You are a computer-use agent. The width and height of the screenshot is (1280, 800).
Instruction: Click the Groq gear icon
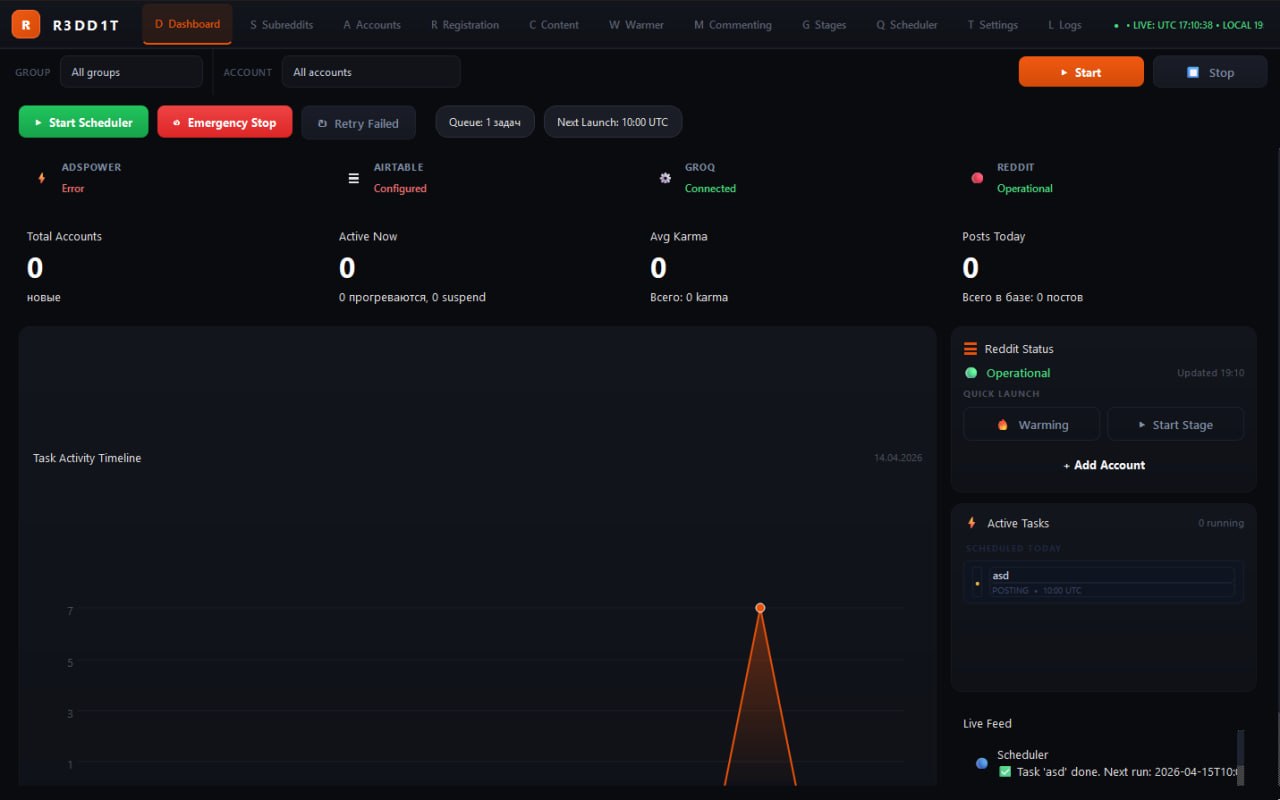(x=665, y=178)
